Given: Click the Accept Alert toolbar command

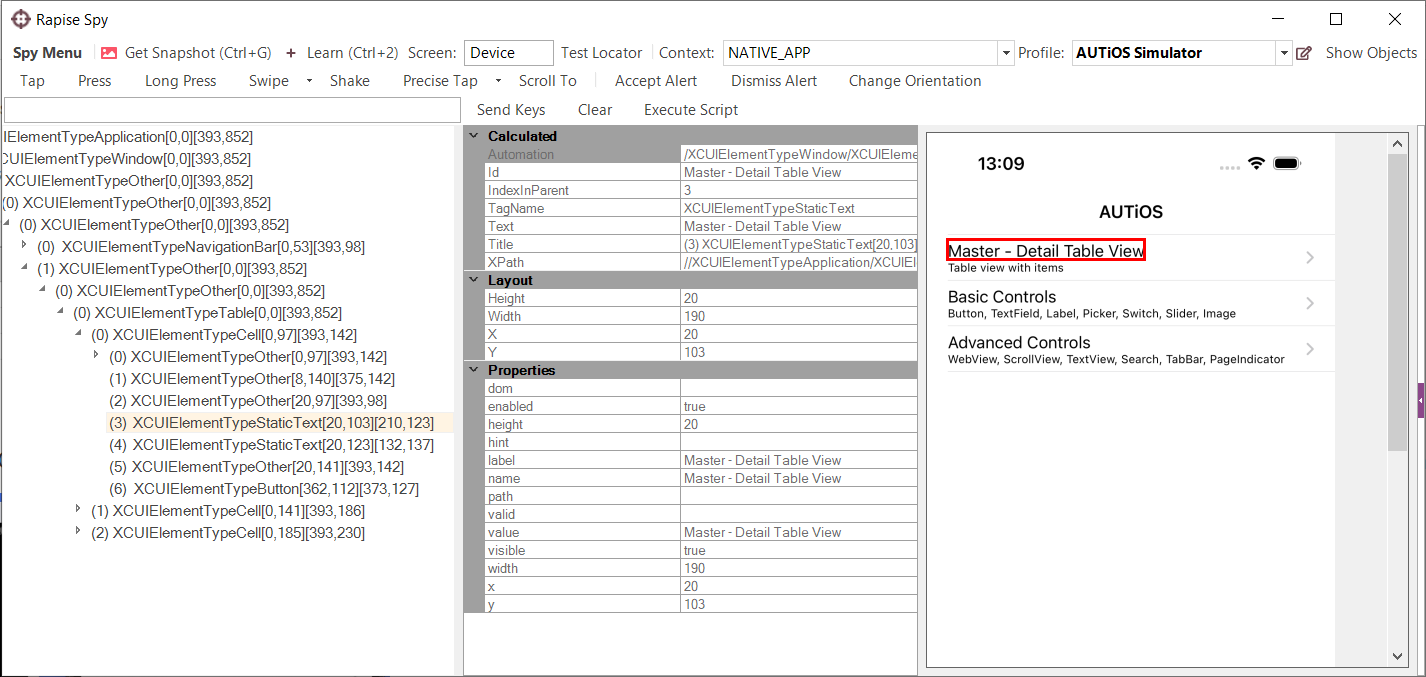Looking at the screenshot, I should click(656, 81).
